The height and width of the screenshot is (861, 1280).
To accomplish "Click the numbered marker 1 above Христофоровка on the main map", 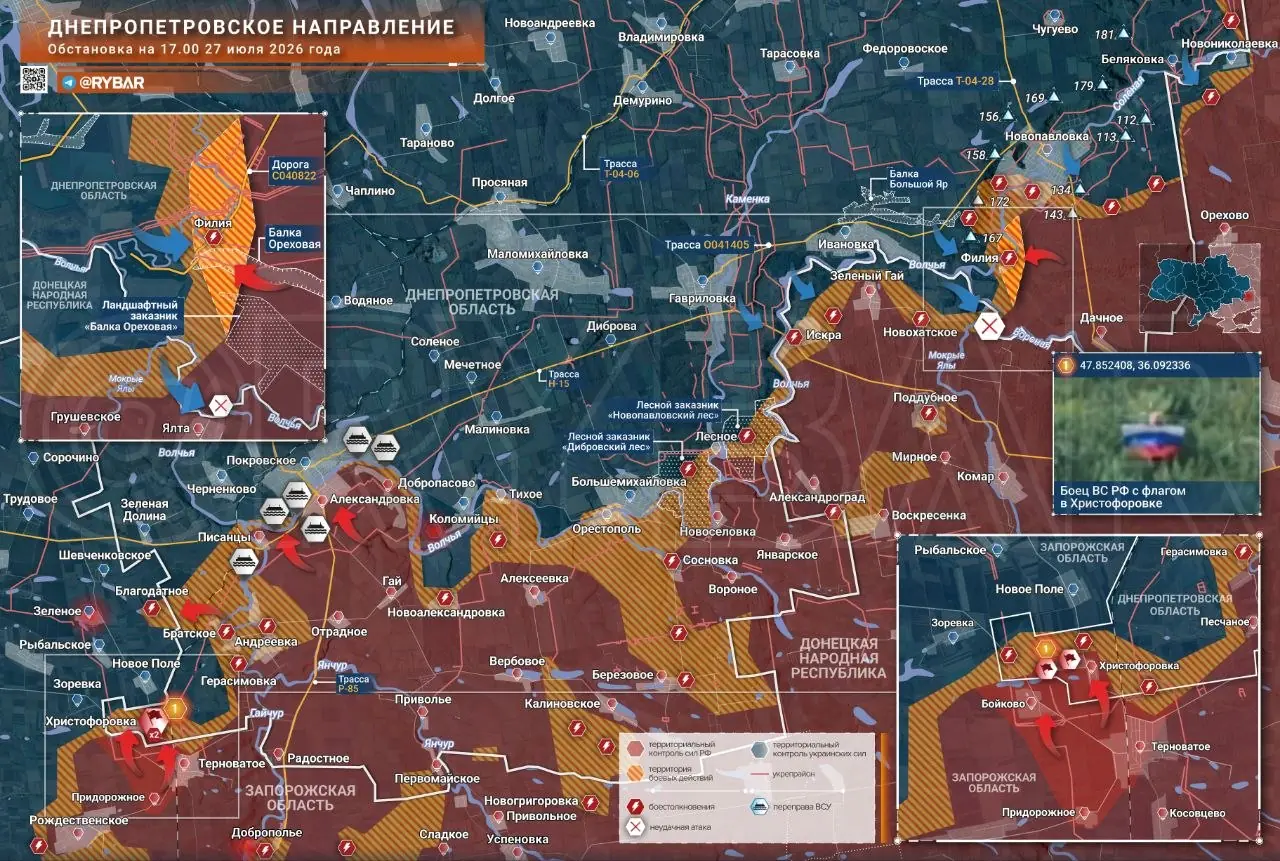I will (175, 709).
